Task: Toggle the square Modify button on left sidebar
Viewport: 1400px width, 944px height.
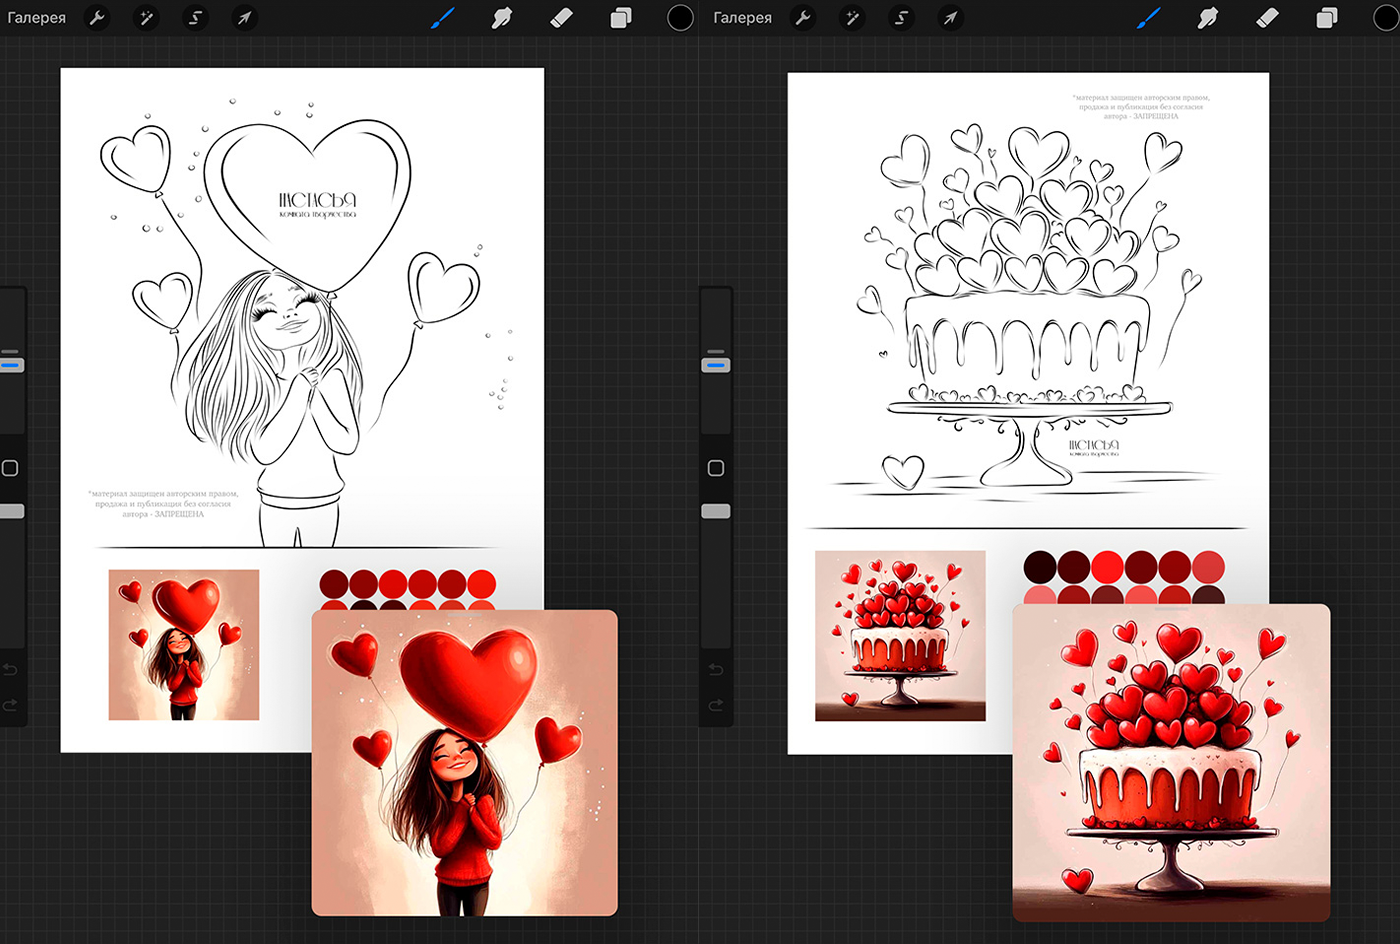Action: pyautogui.click(x=11, y=468)
